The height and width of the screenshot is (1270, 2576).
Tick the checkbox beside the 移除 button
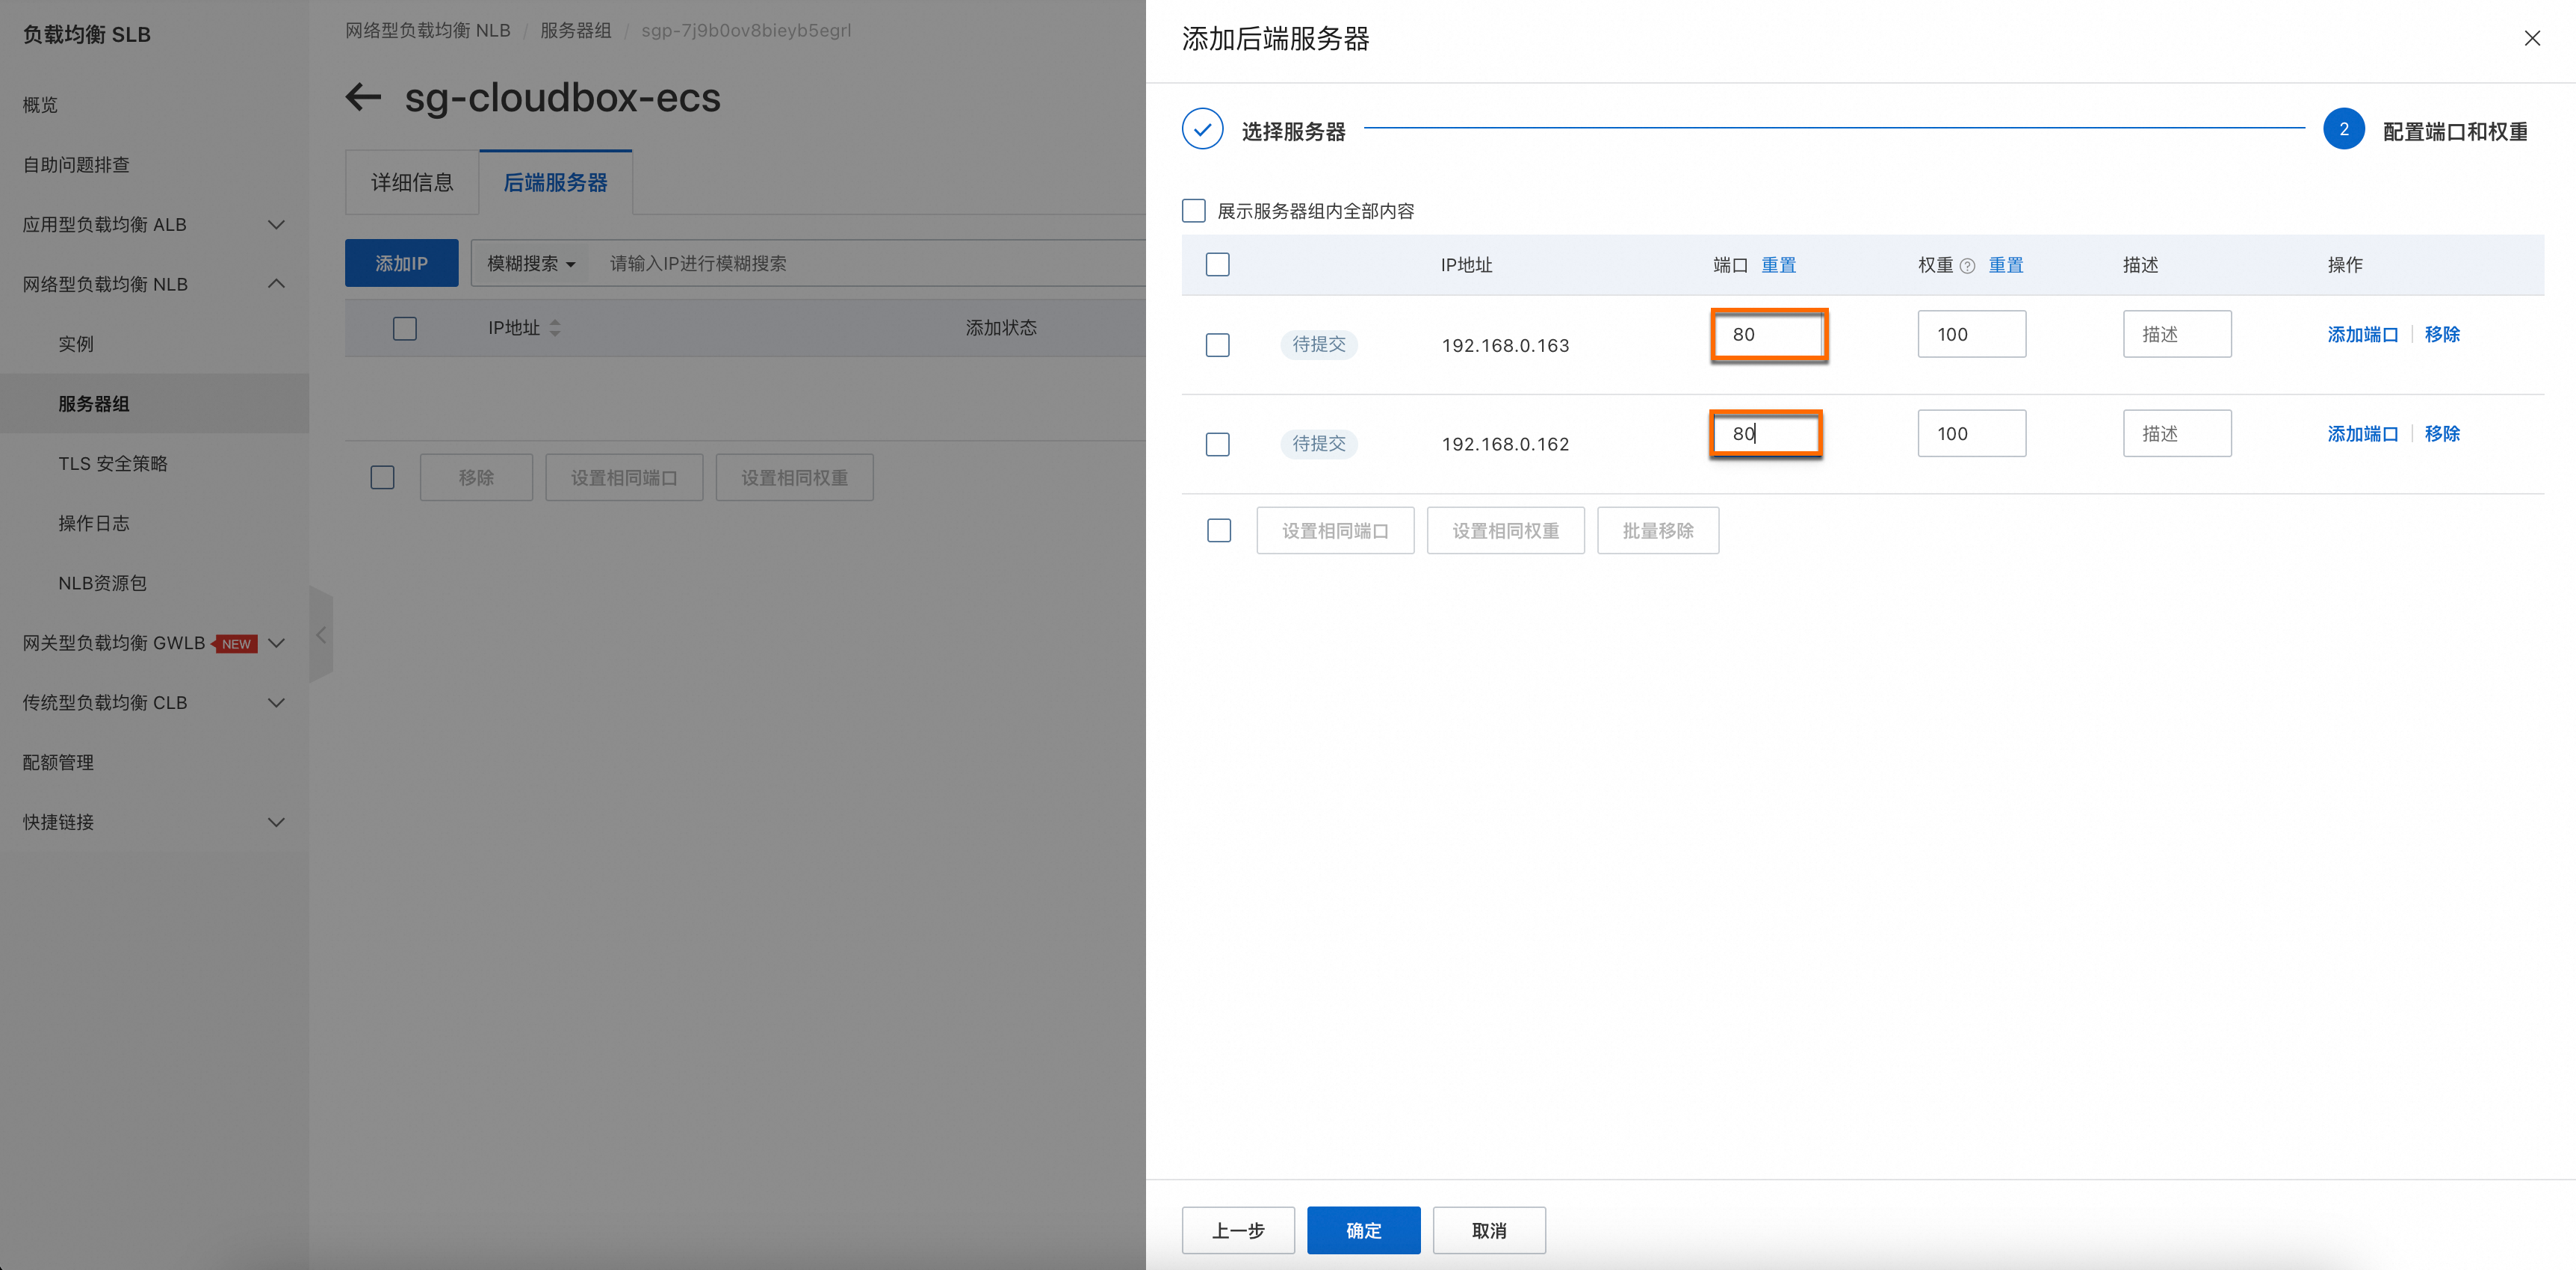click(382, 477)
